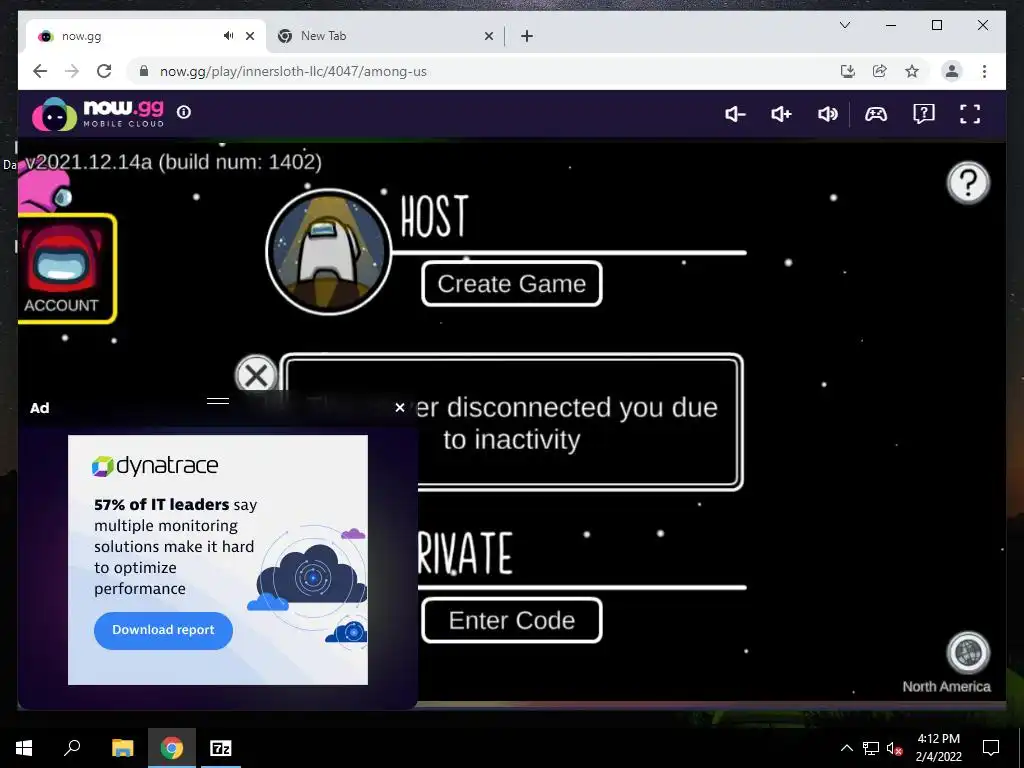The width and height of the screenshot is (1024, 768).
Task: Open the now.gg help chat icon
Action: pyautogui.click(x=923, y=114)
